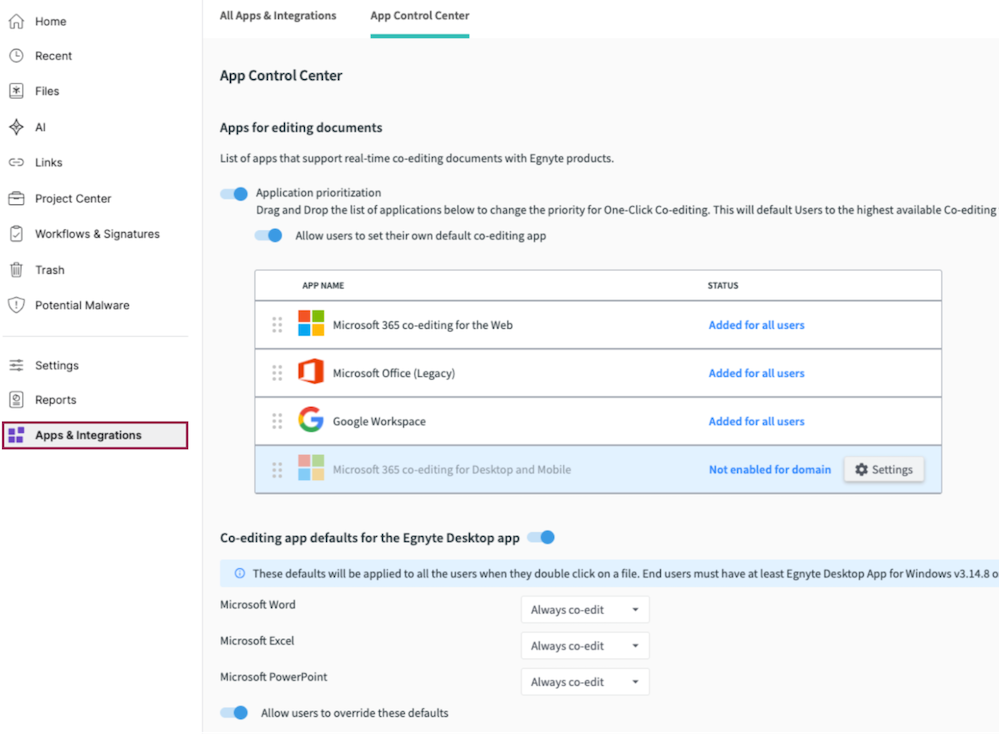The width and height of the screenshot is (999, 734).
Task: Click the Recent clock icon
Action: coord(17,55)
